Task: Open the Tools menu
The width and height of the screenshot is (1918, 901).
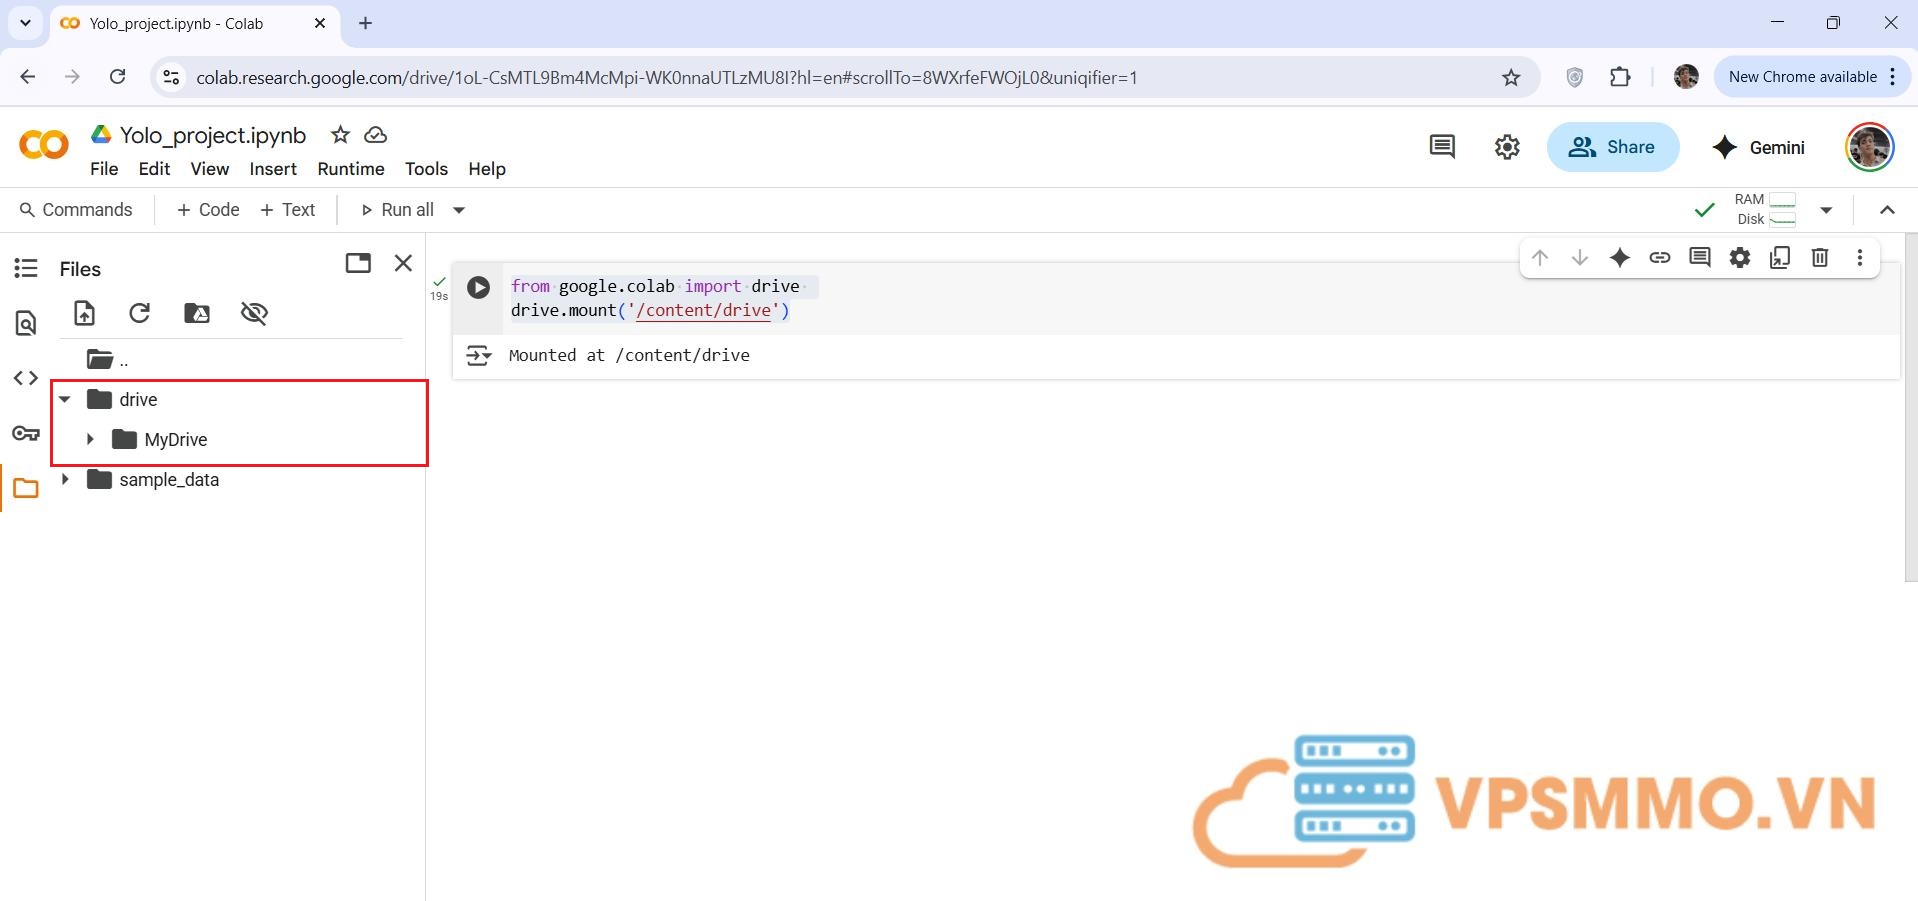Action: [x=426, y=169]
